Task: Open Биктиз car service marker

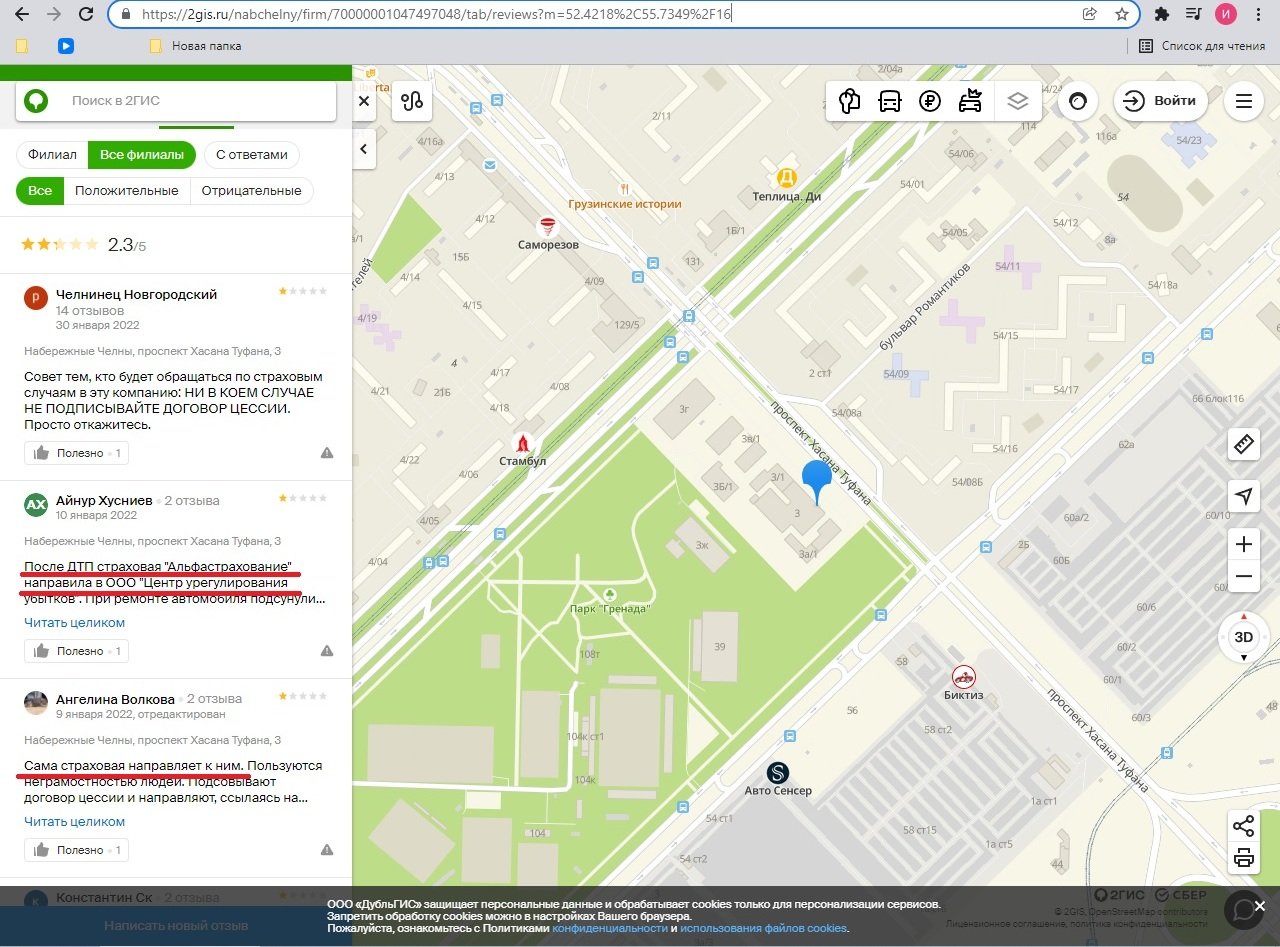Action: point(963,676)
